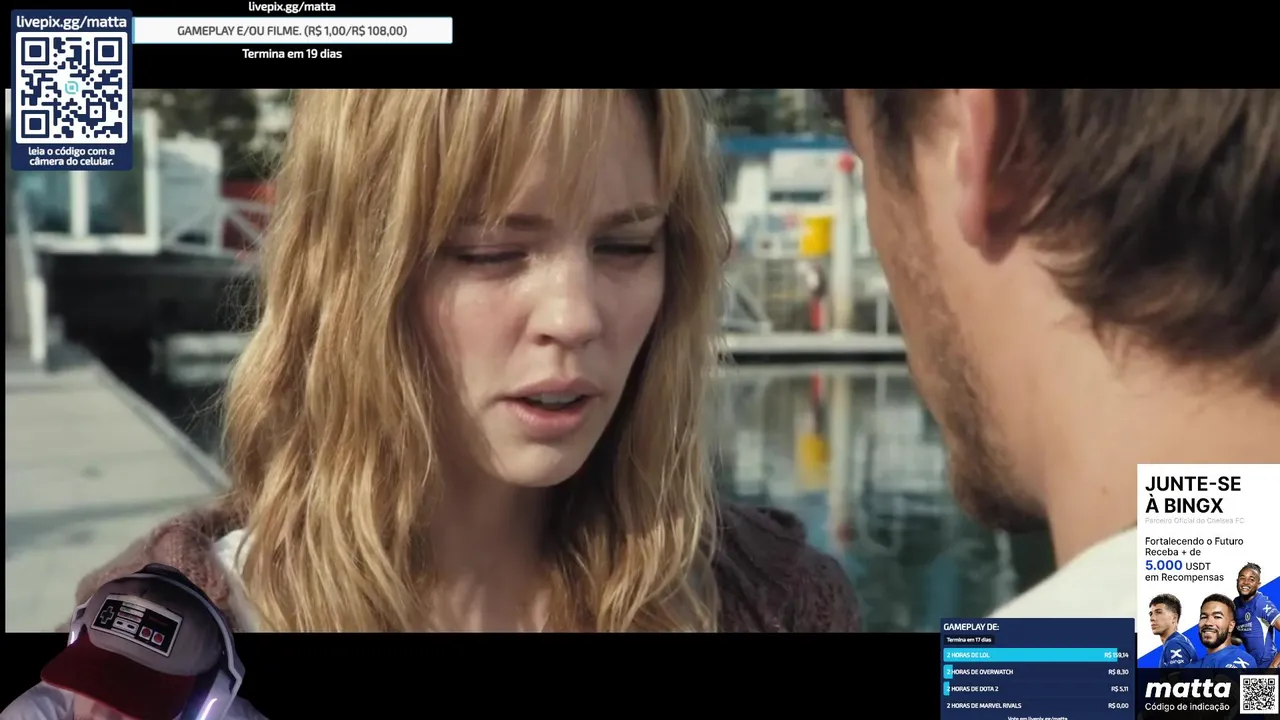Click the matta logo text
Viewport: 1280px width, 720px height.
(1188, 689)
